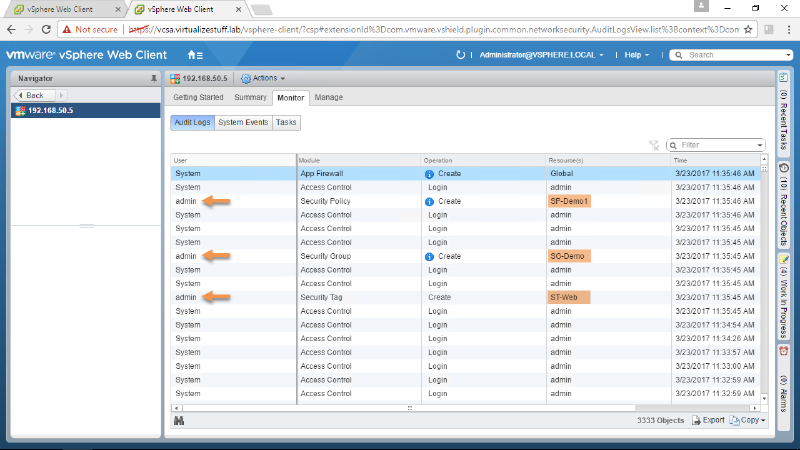Switch to the Getting Started tab
Image resolution: width=800 pixels, height=450 pixels.
(198, 97)
